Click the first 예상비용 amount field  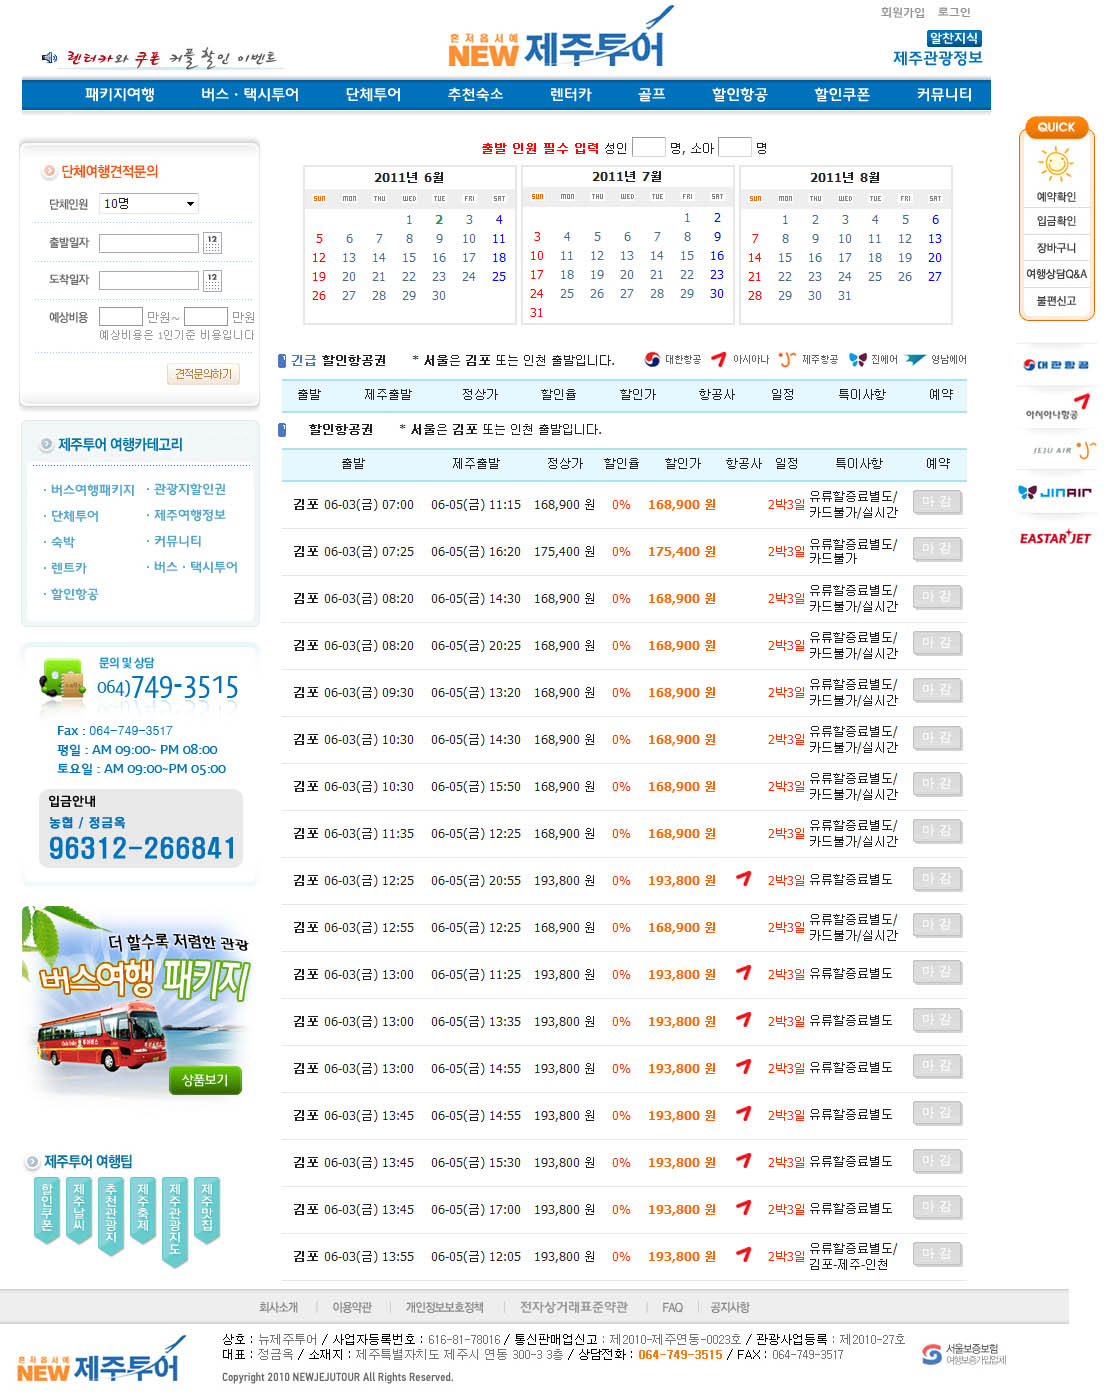click(x=121, y=317)
